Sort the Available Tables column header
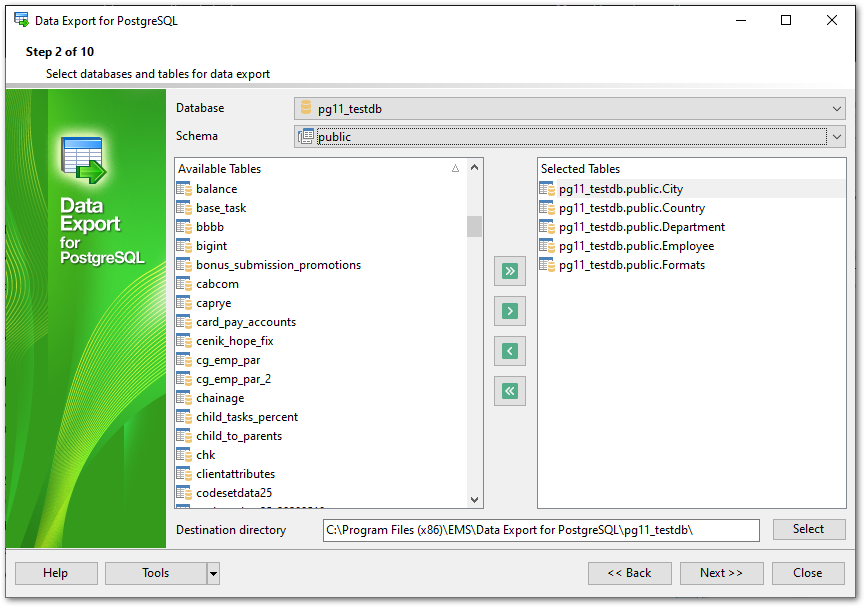Image resolution: width=865 pixels, height=607 pixels. (x=320, y=168)
